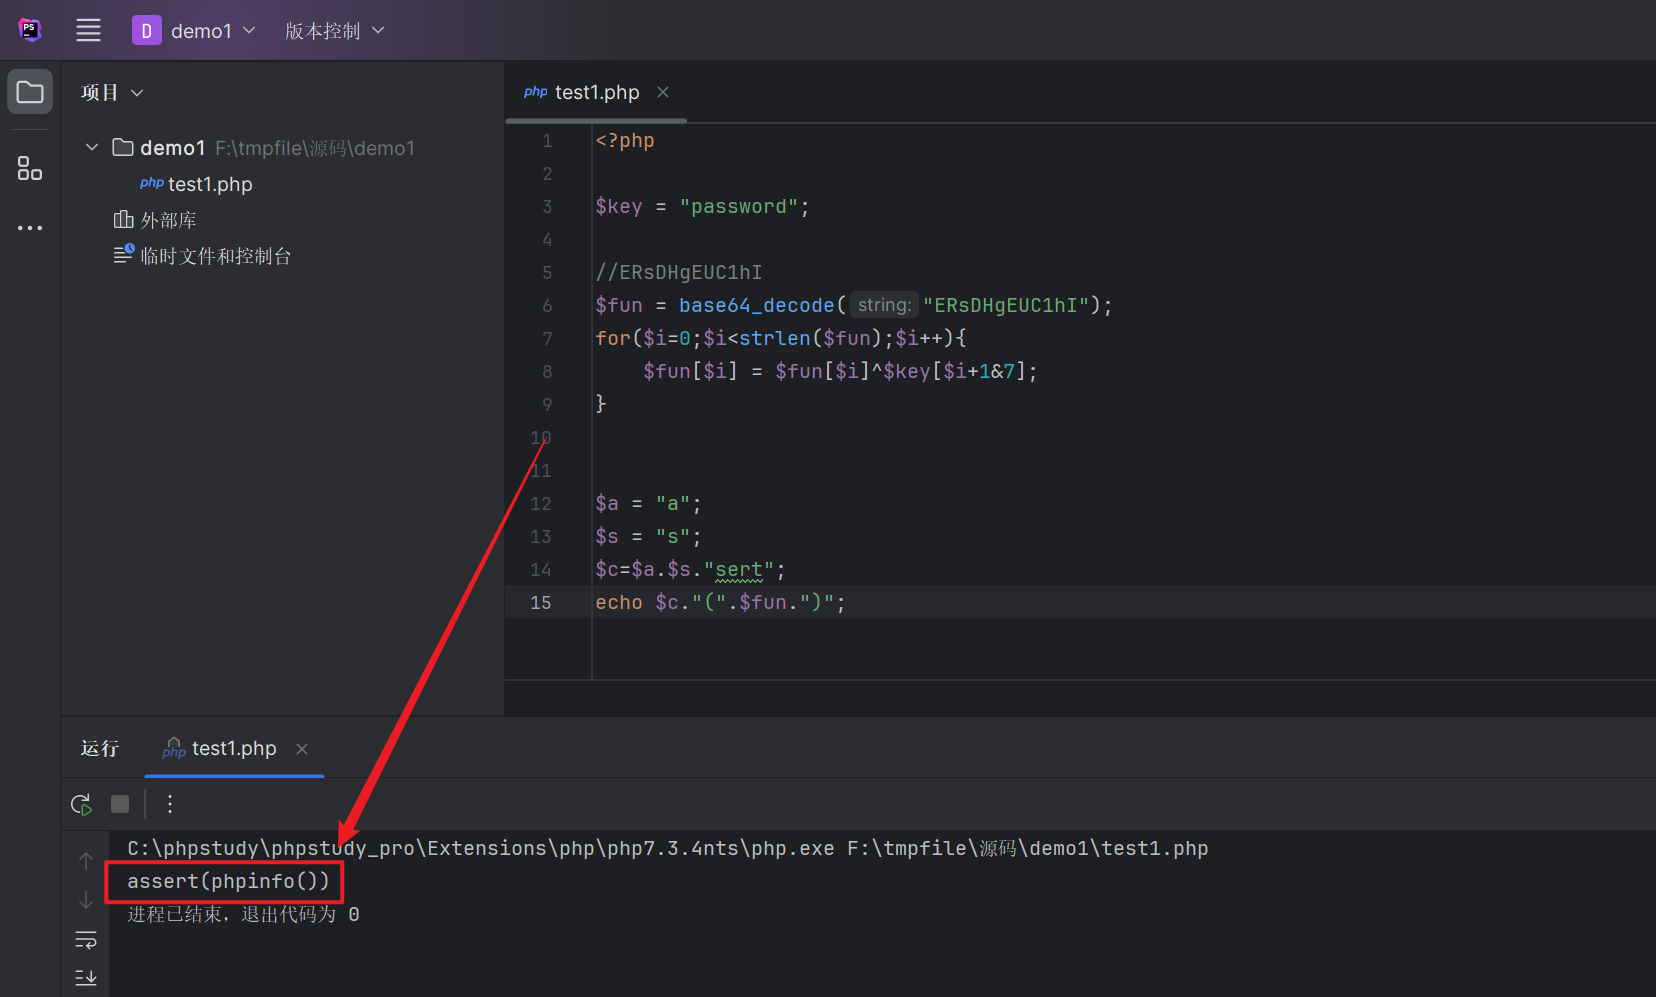Image resolution: width=1656 pixels, height=997 pixels.
Task: Click the php.exe command line in console
Action: 668,848
